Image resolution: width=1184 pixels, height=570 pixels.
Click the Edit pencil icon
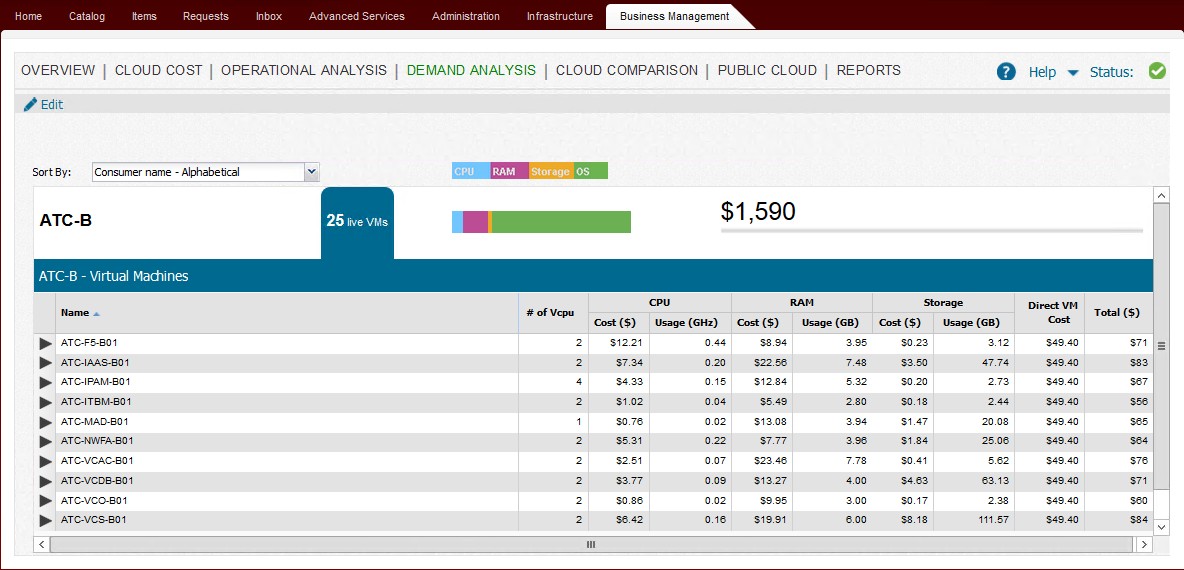(30, 104)
